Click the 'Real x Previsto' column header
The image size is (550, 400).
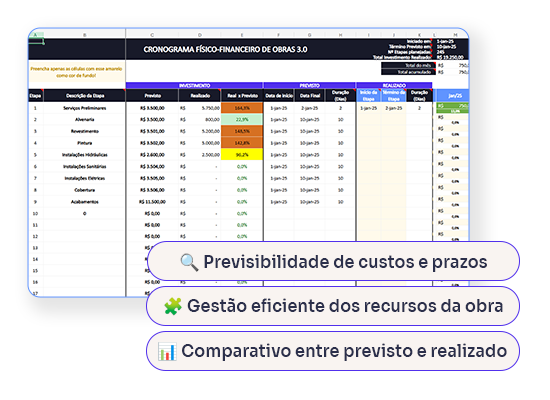click(242, 95)
